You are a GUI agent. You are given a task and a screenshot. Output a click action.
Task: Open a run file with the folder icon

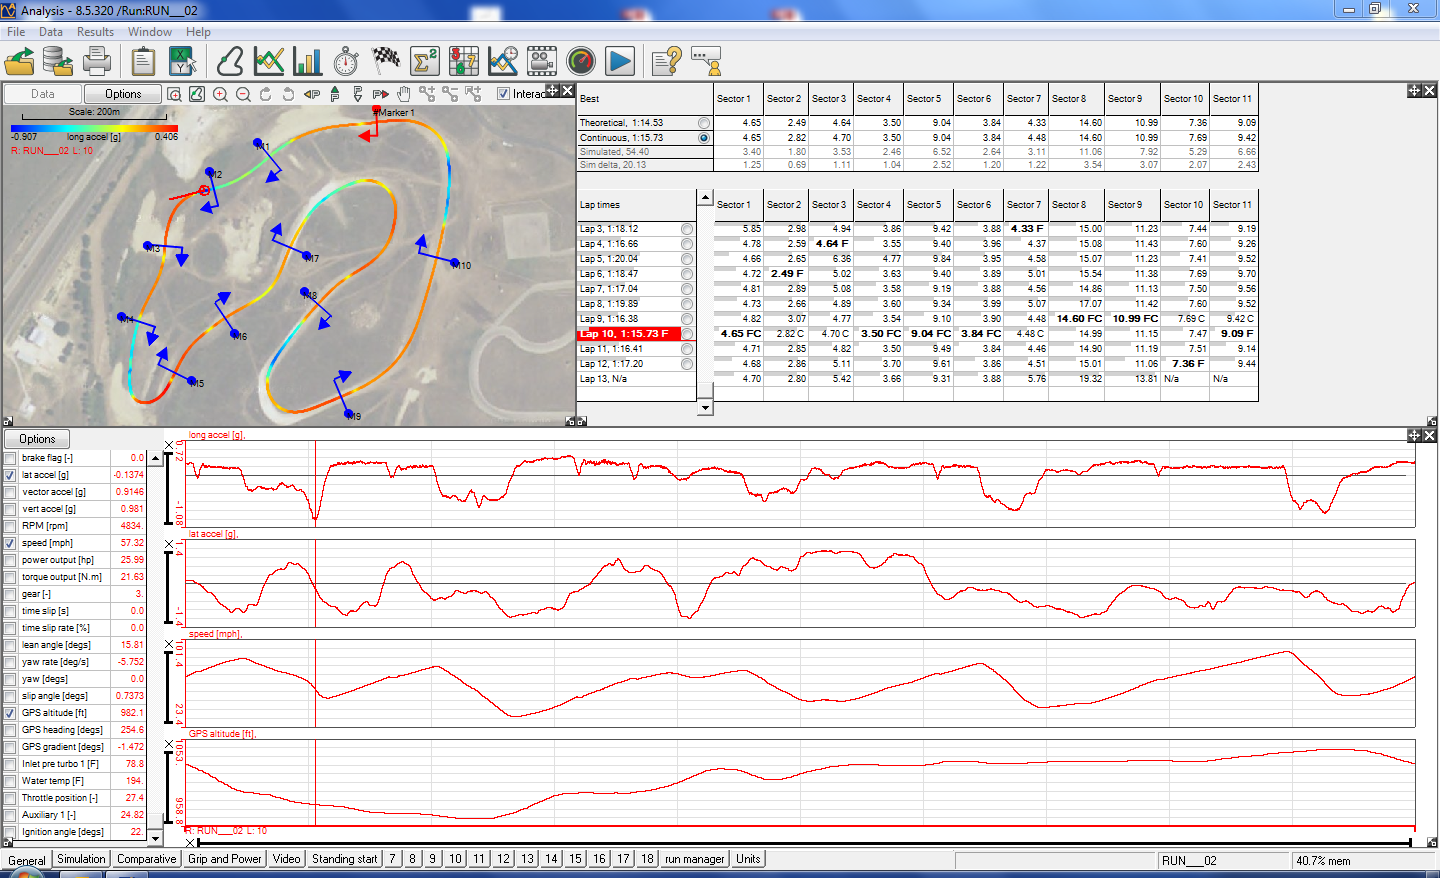20,62
